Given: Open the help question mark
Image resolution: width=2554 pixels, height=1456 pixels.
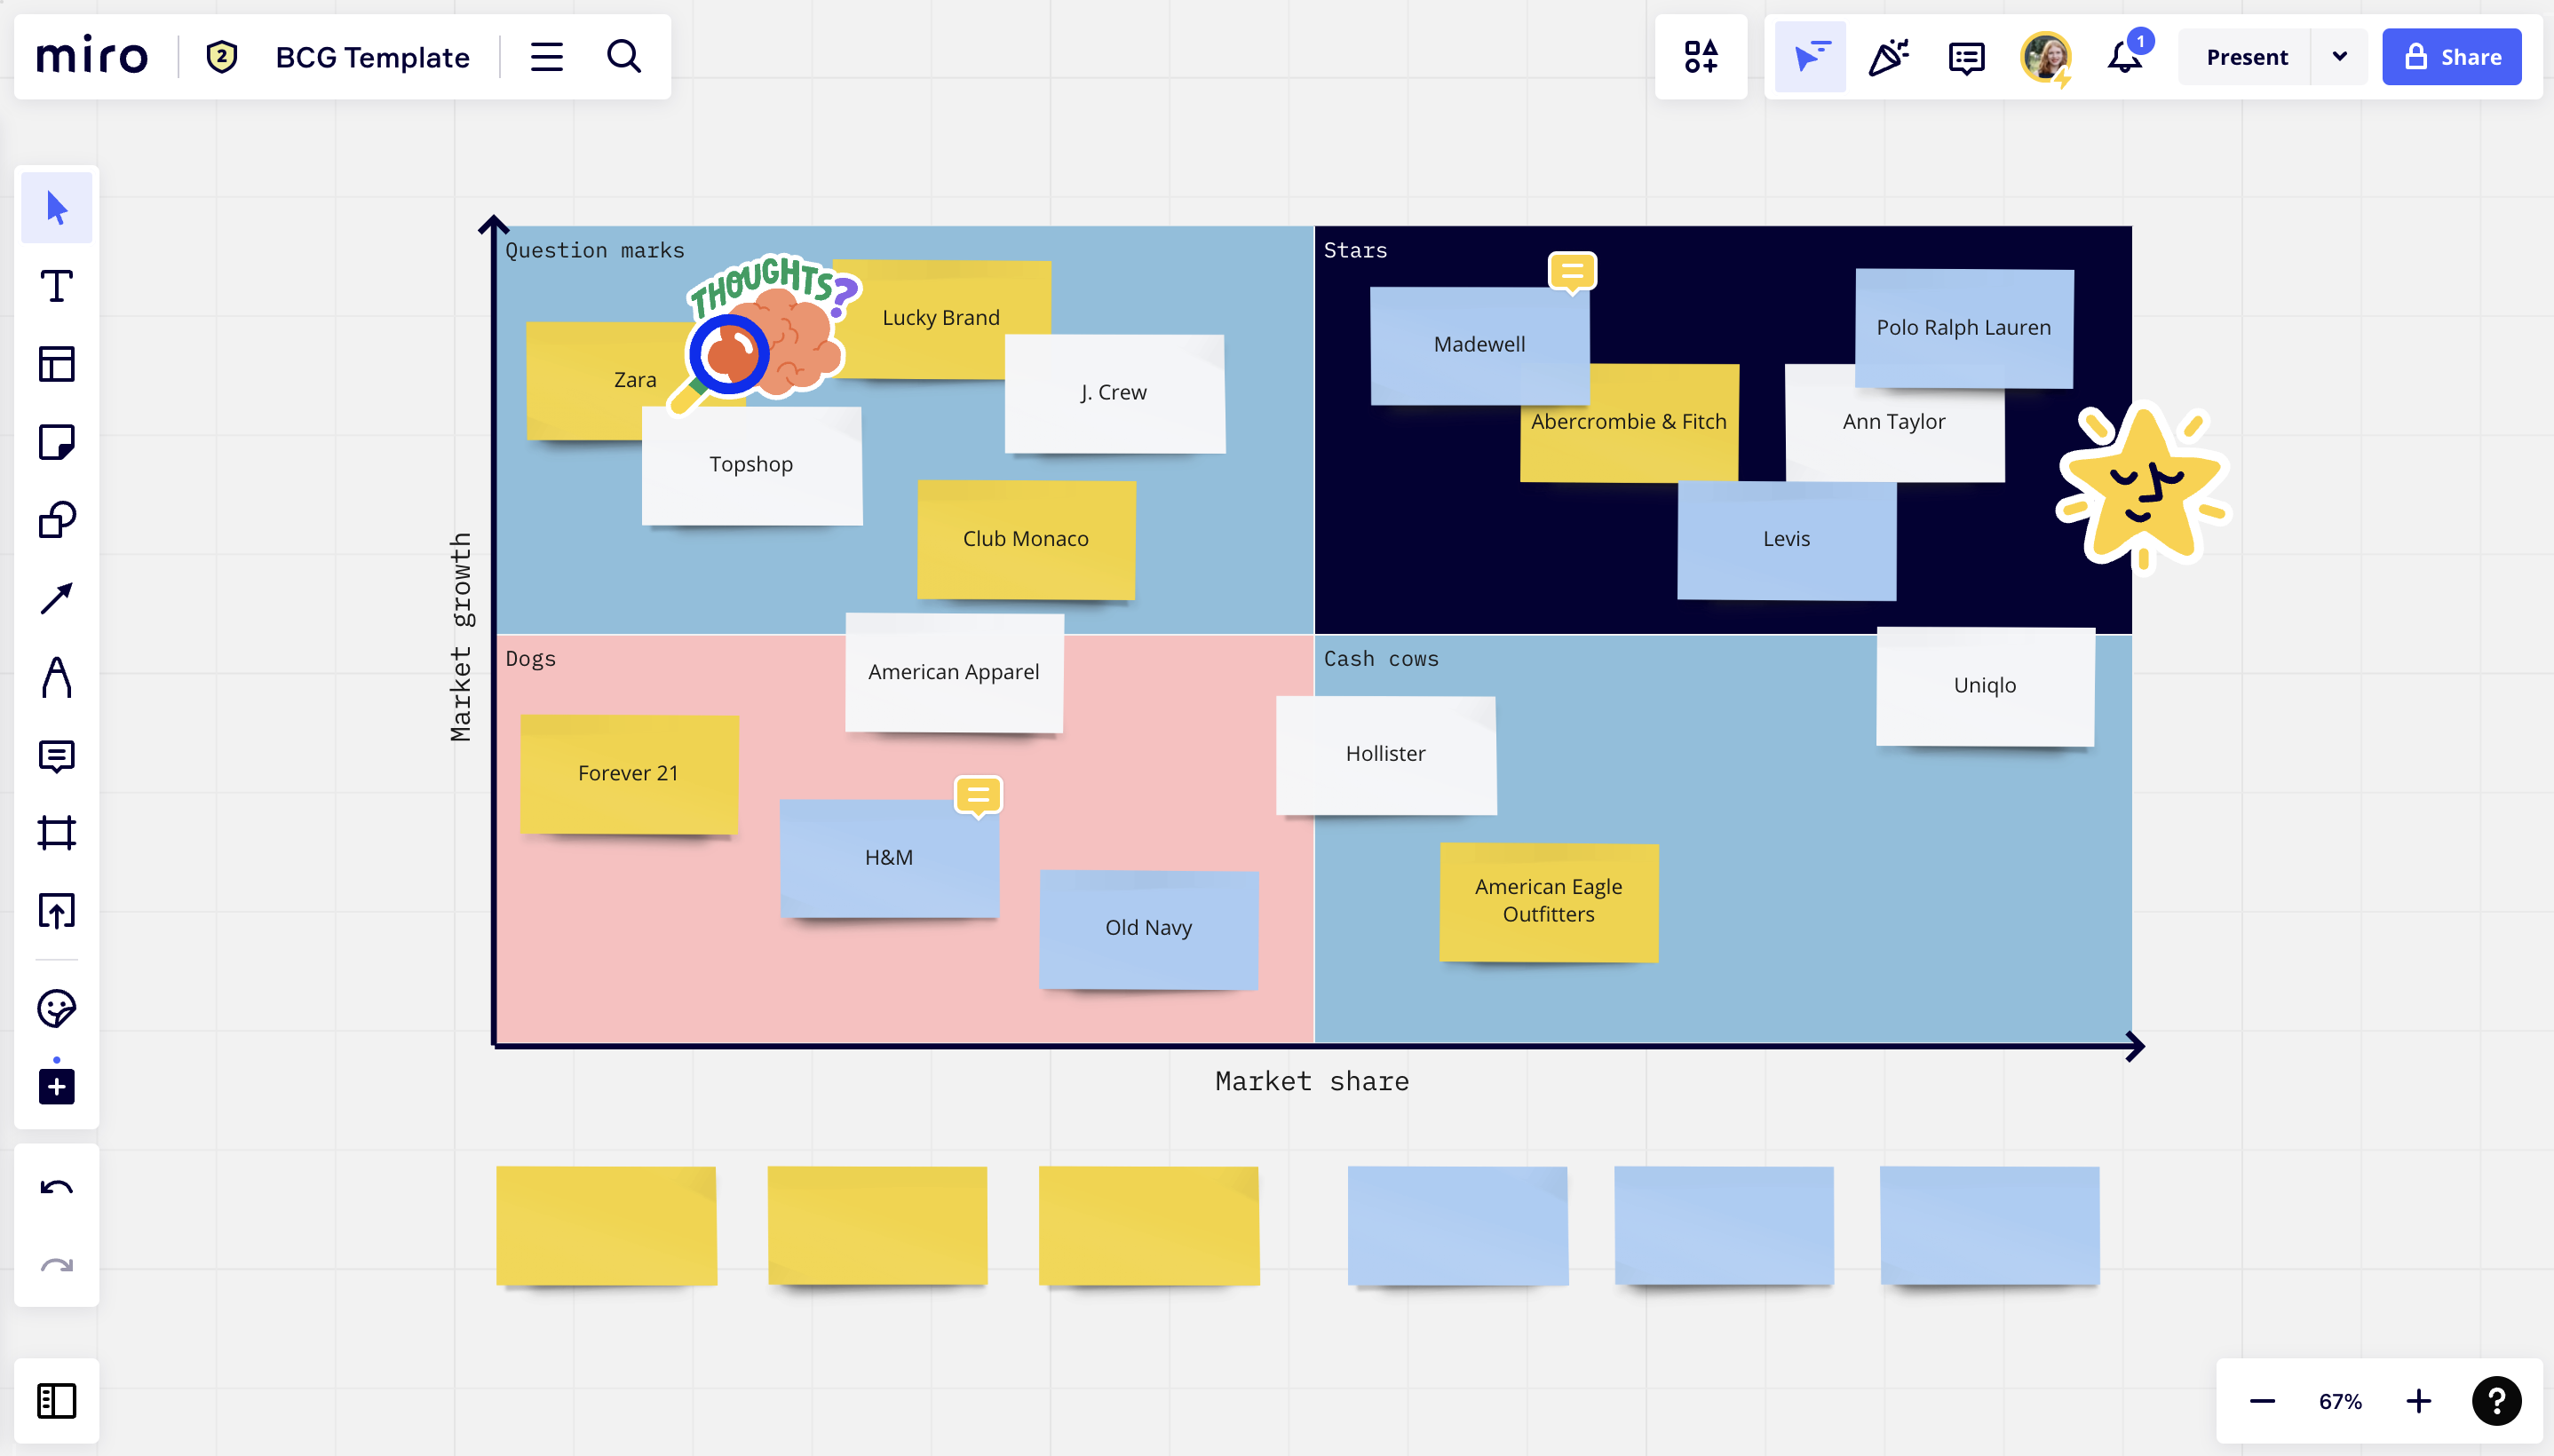Looking at the screenshot, I should 2496,1401.
